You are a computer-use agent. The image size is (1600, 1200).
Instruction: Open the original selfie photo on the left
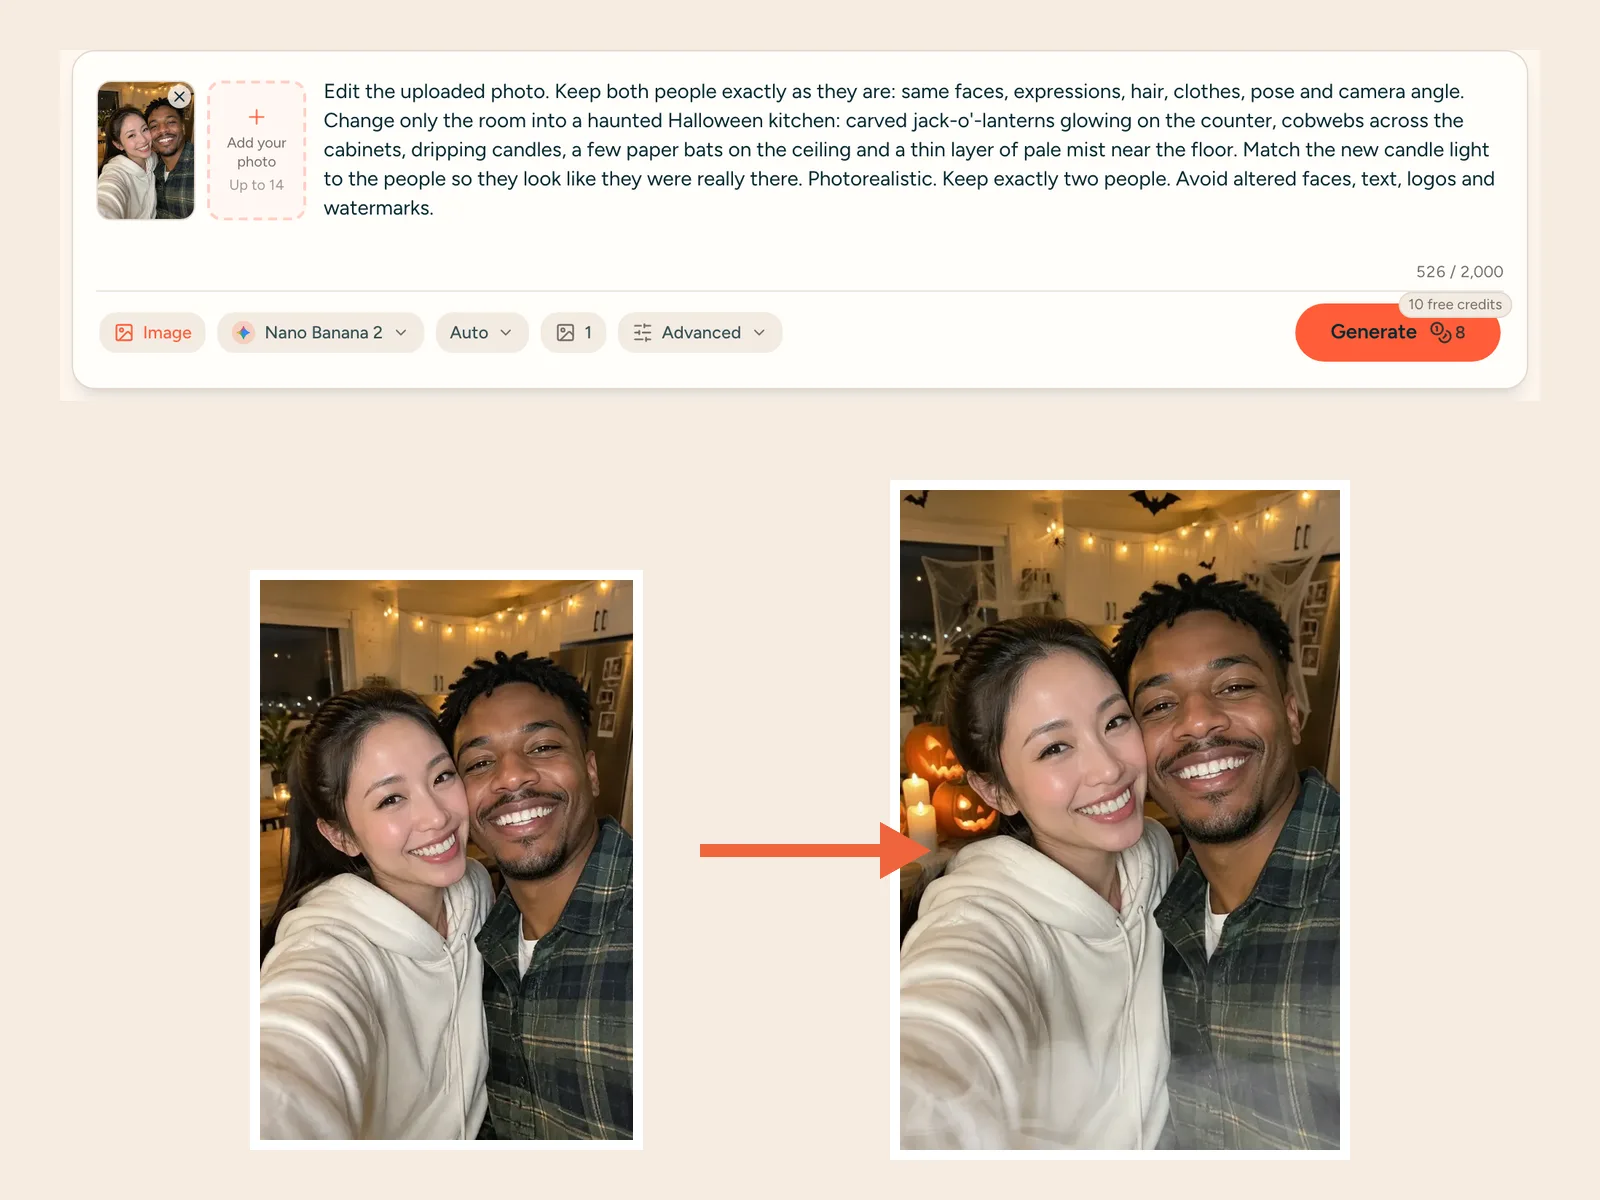[446, 860]
